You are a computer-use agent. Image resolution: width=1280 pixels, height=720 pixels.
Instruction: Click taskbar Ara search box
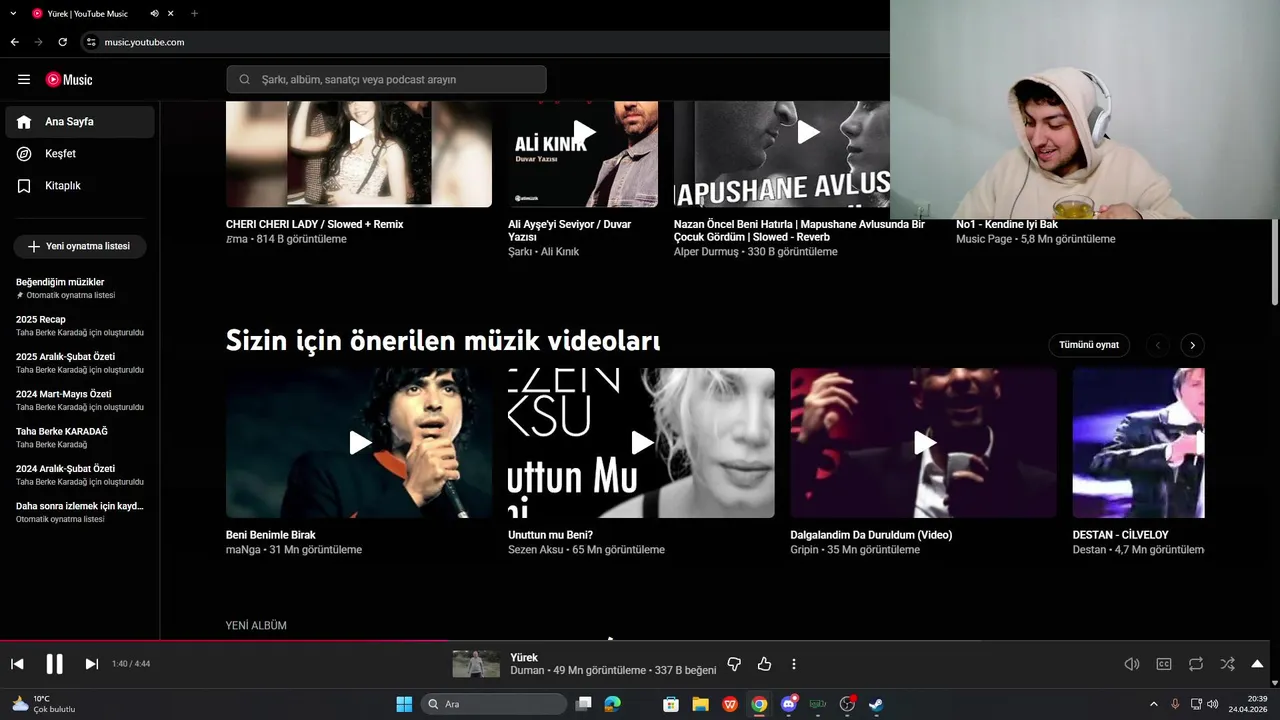(494, 704)
